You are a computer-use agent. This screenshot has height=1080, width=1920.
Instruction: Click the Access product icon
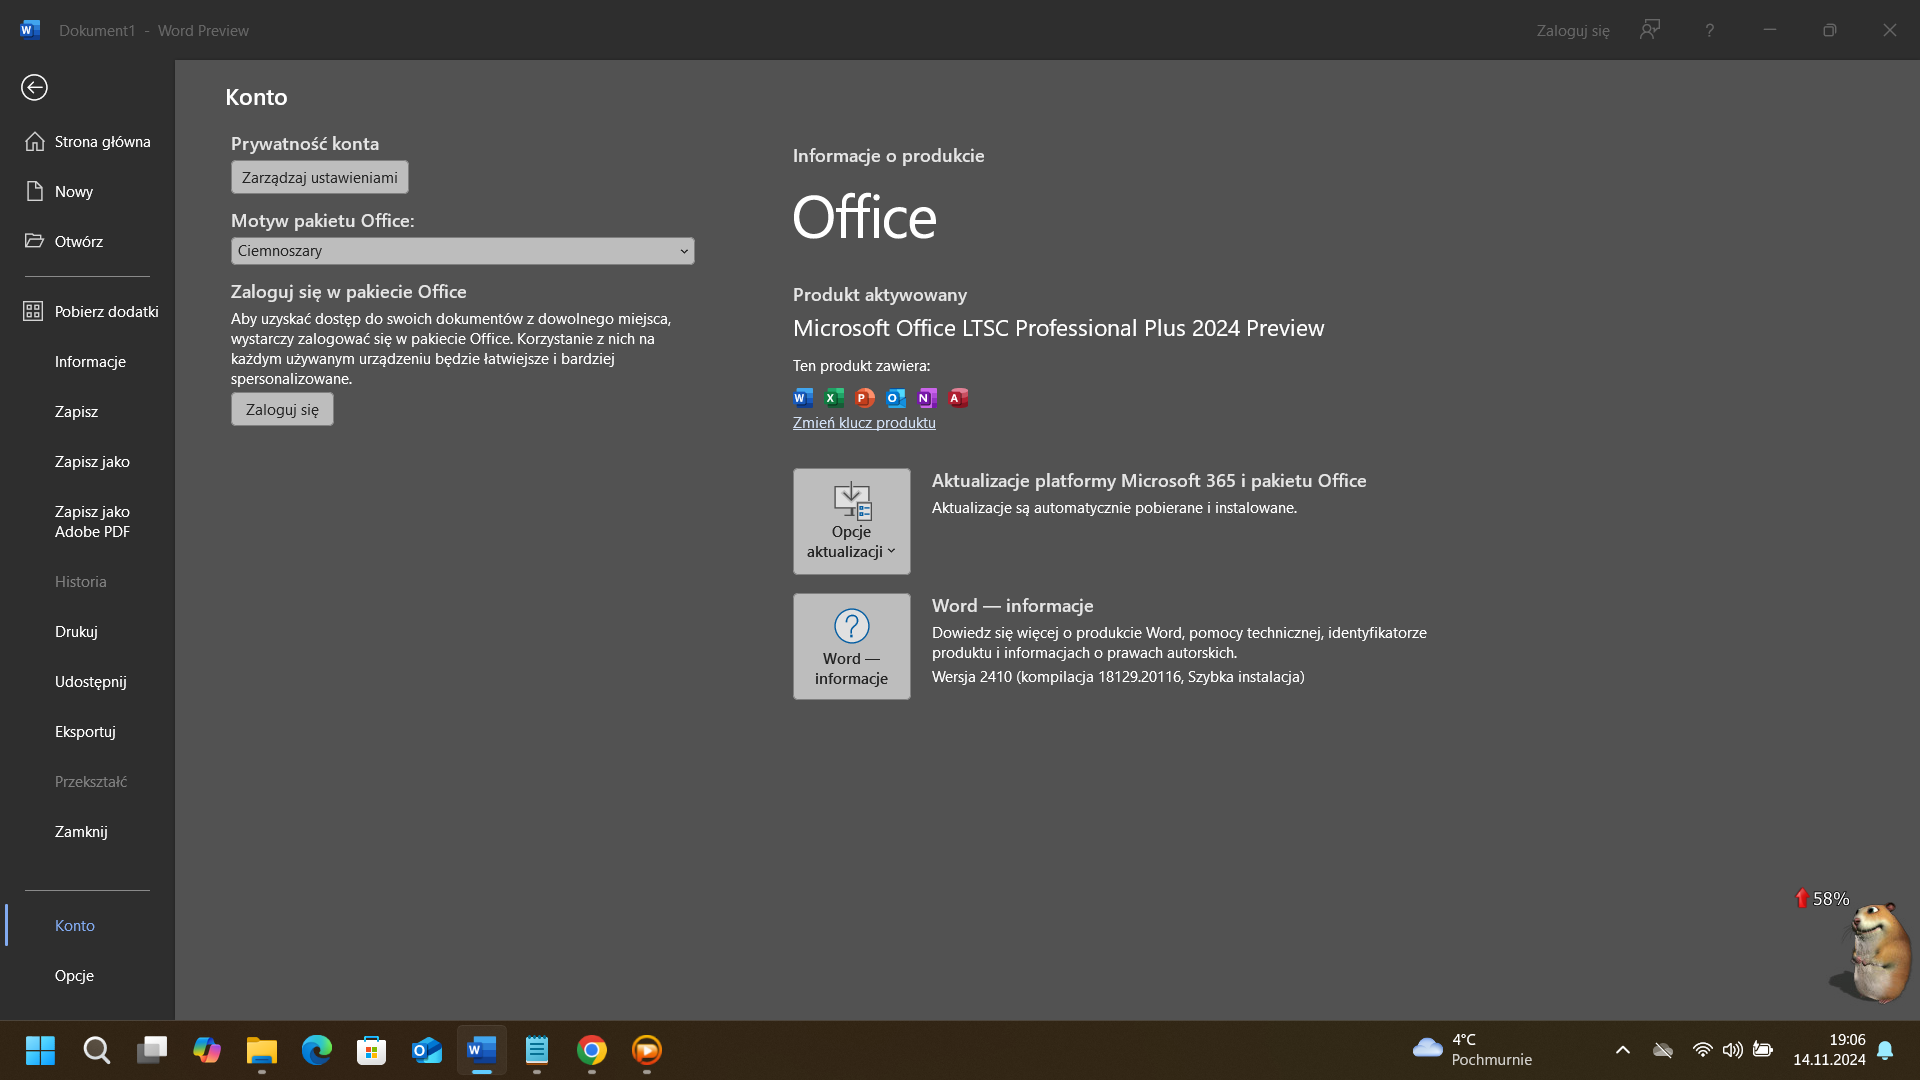(958, 398)
